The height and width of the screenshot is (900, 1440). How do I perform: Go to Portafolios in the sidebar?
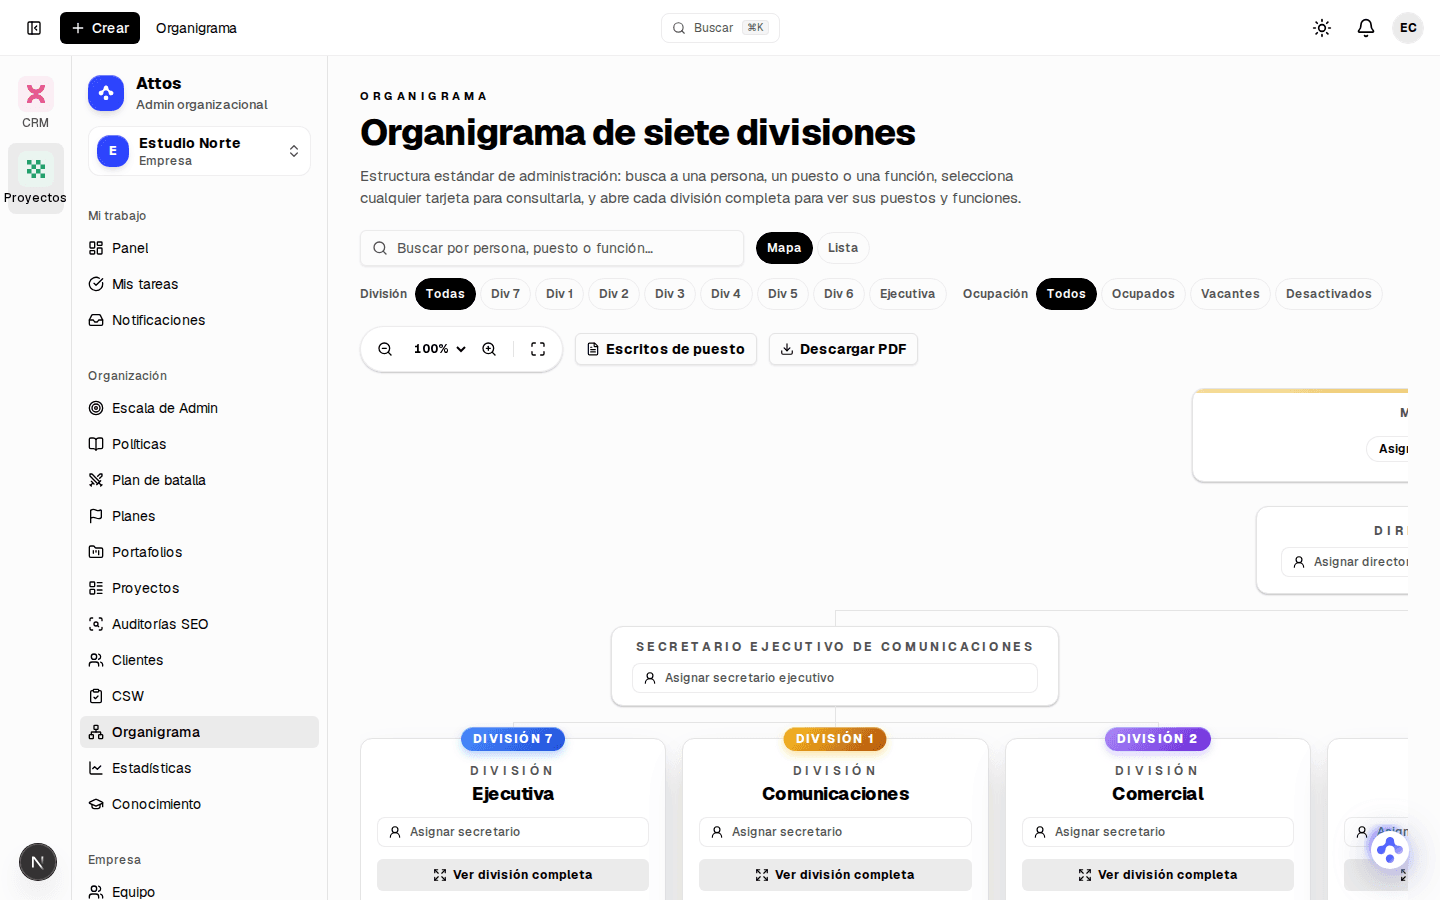(199, 552)
